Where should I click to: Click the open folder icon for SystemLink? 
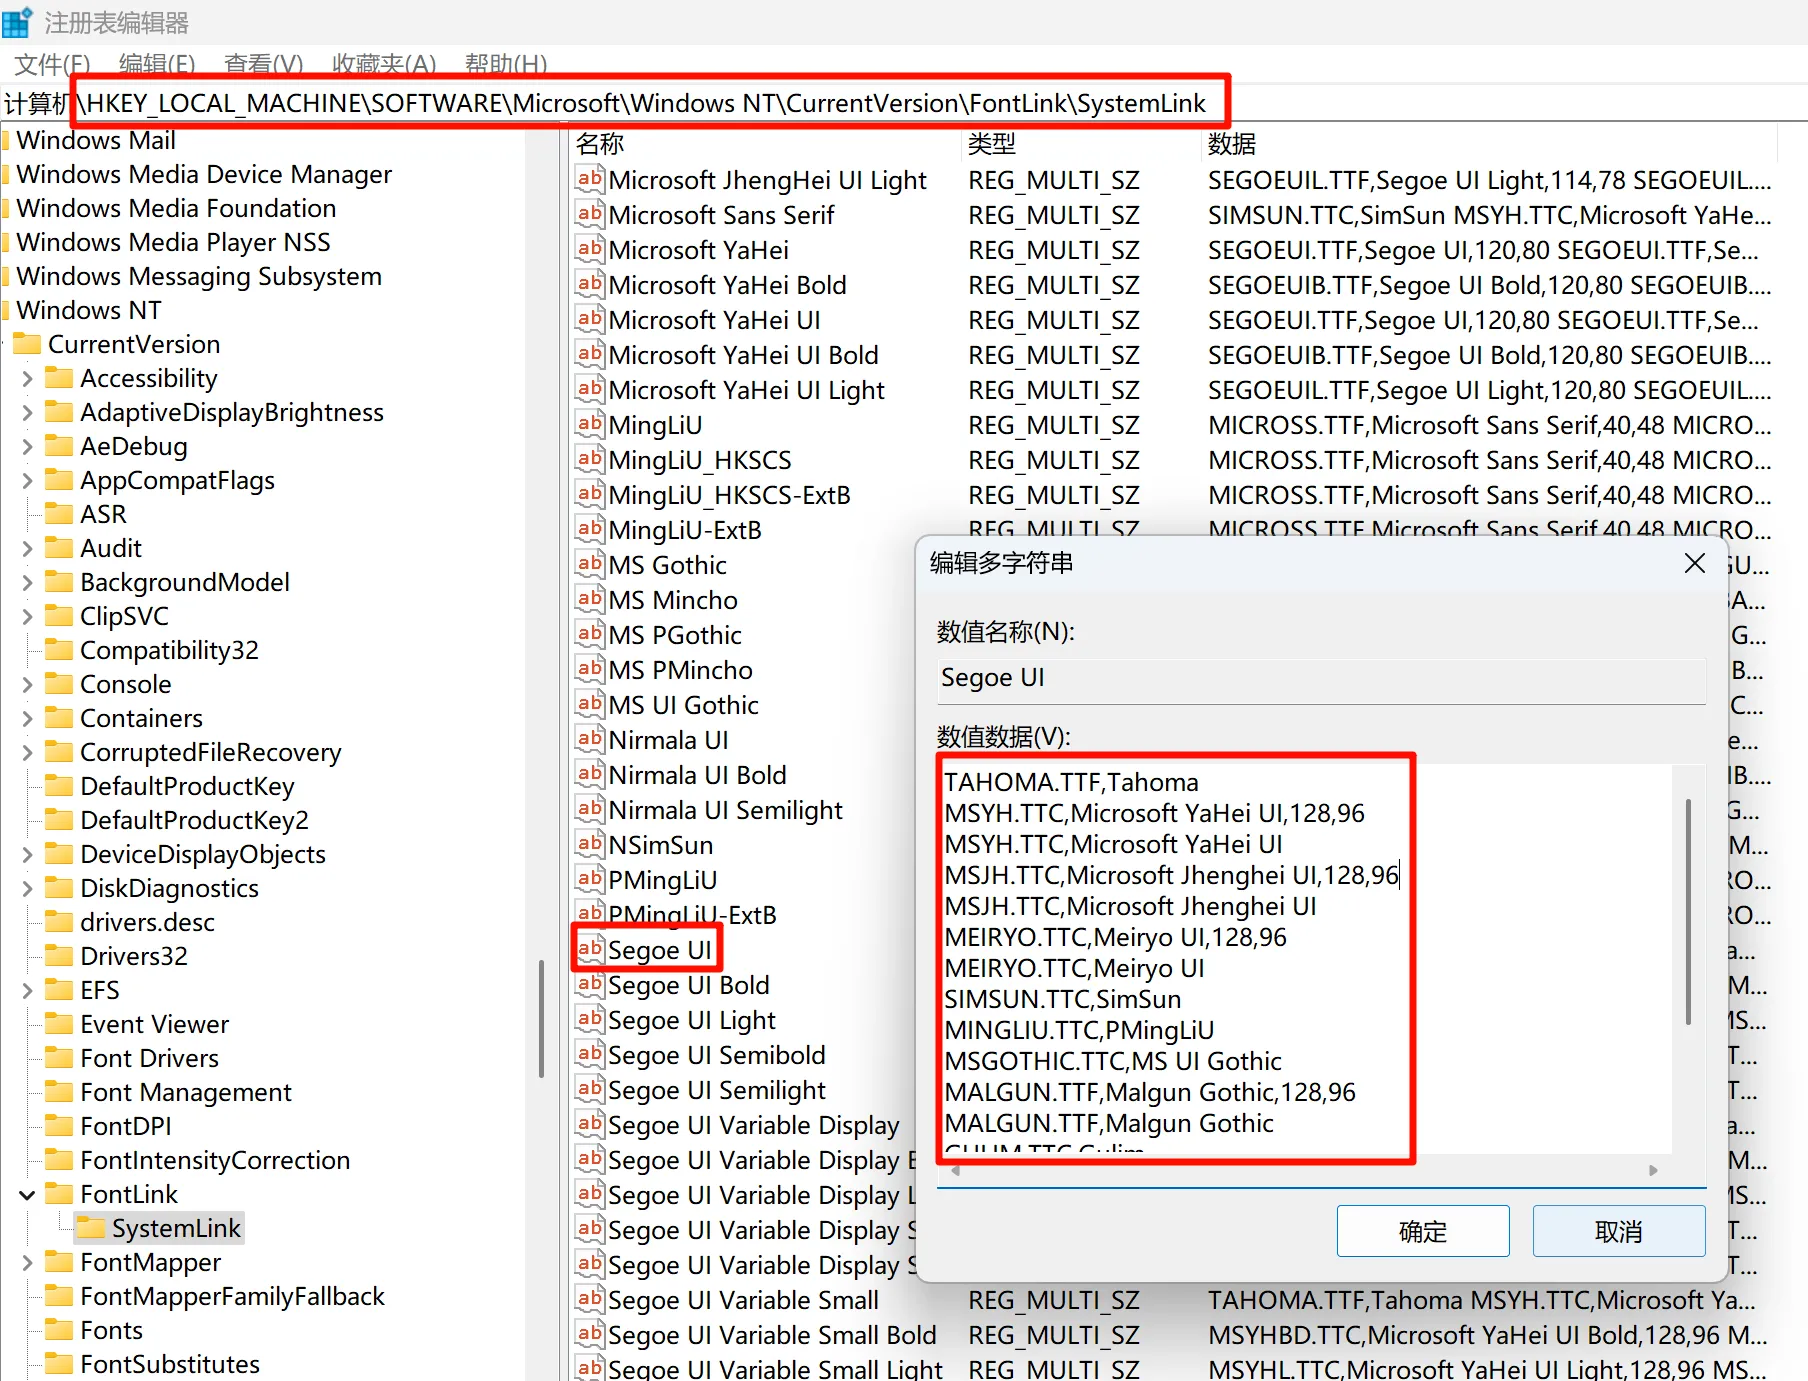[92, 1228]
